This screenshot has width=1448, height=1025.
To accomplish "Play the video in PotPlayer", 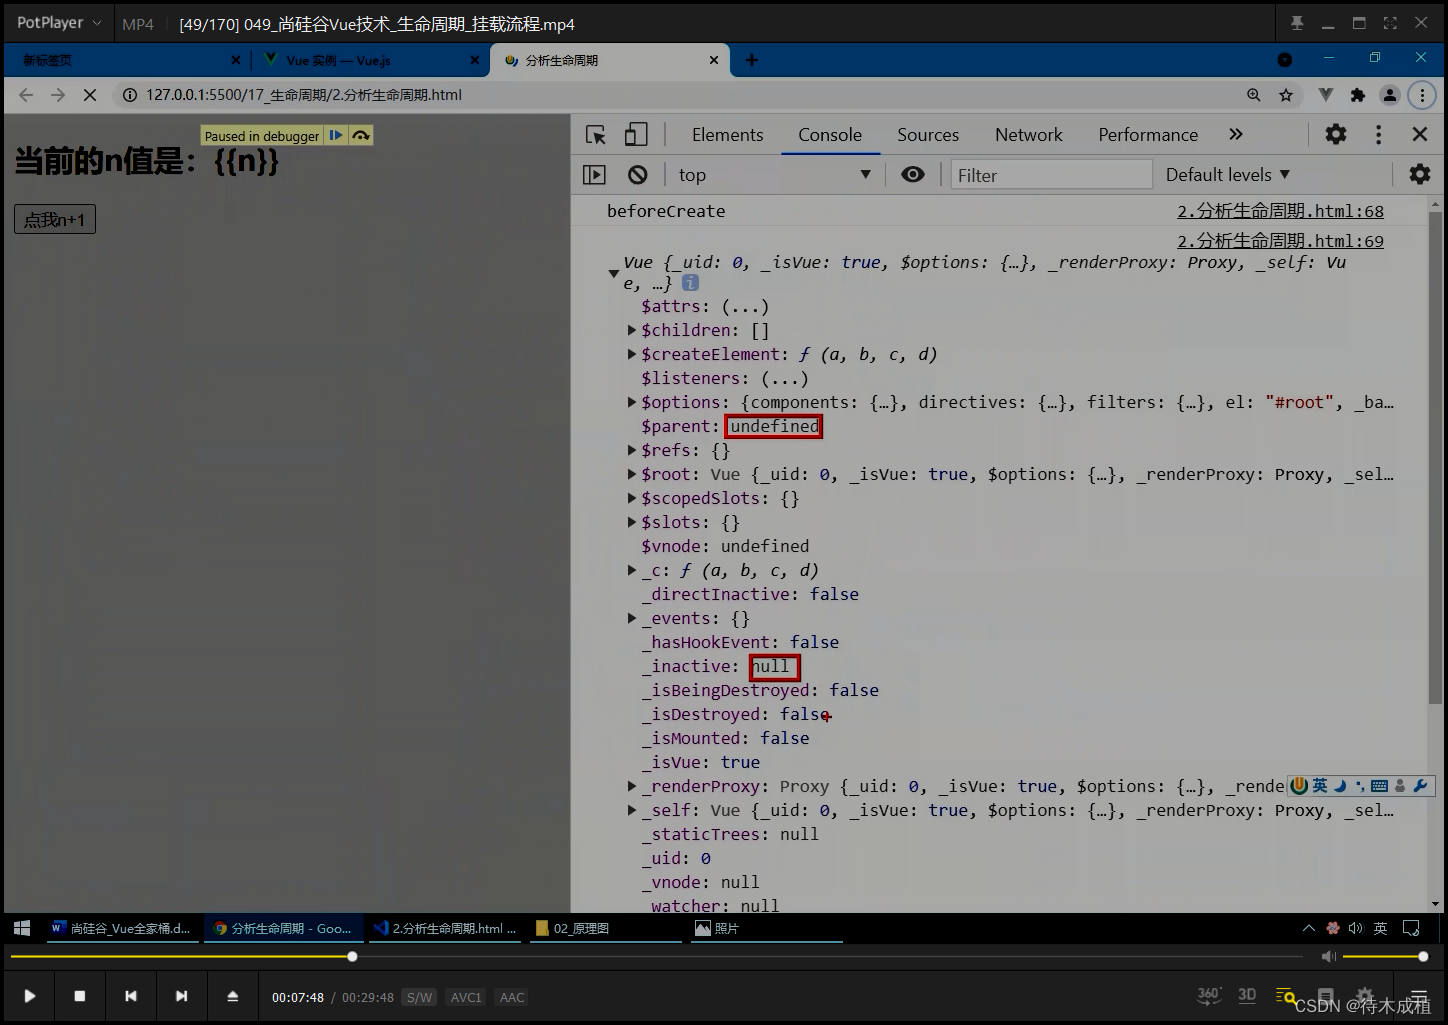I will 29,996.
